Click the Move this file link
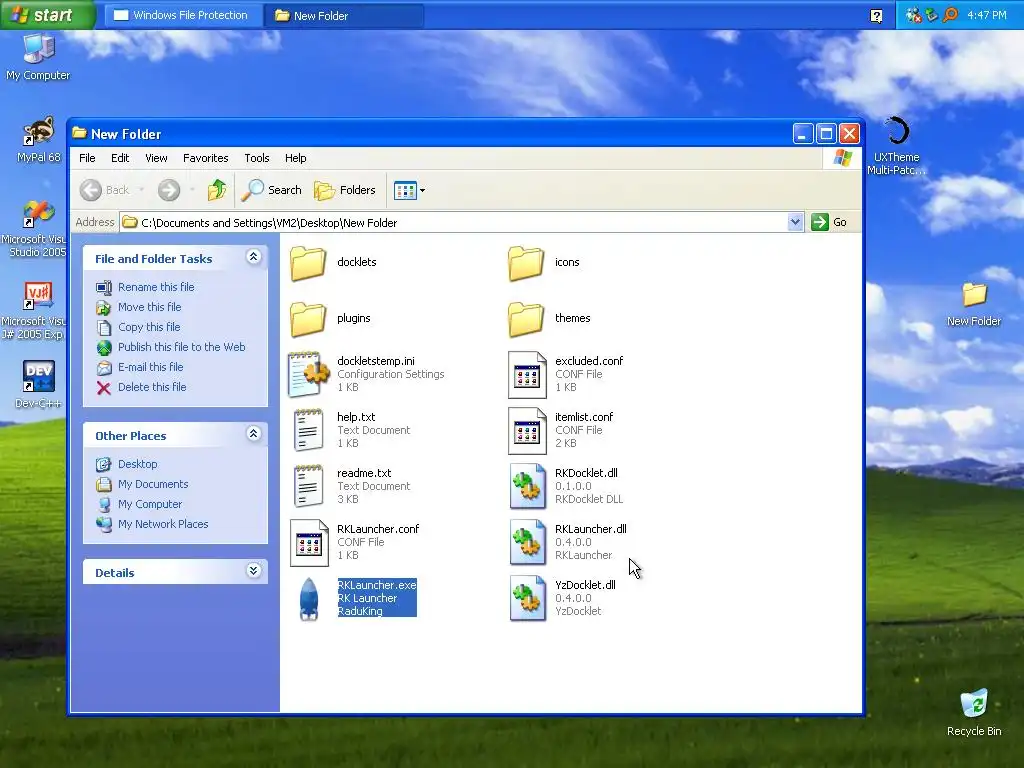 coord(150,307)
